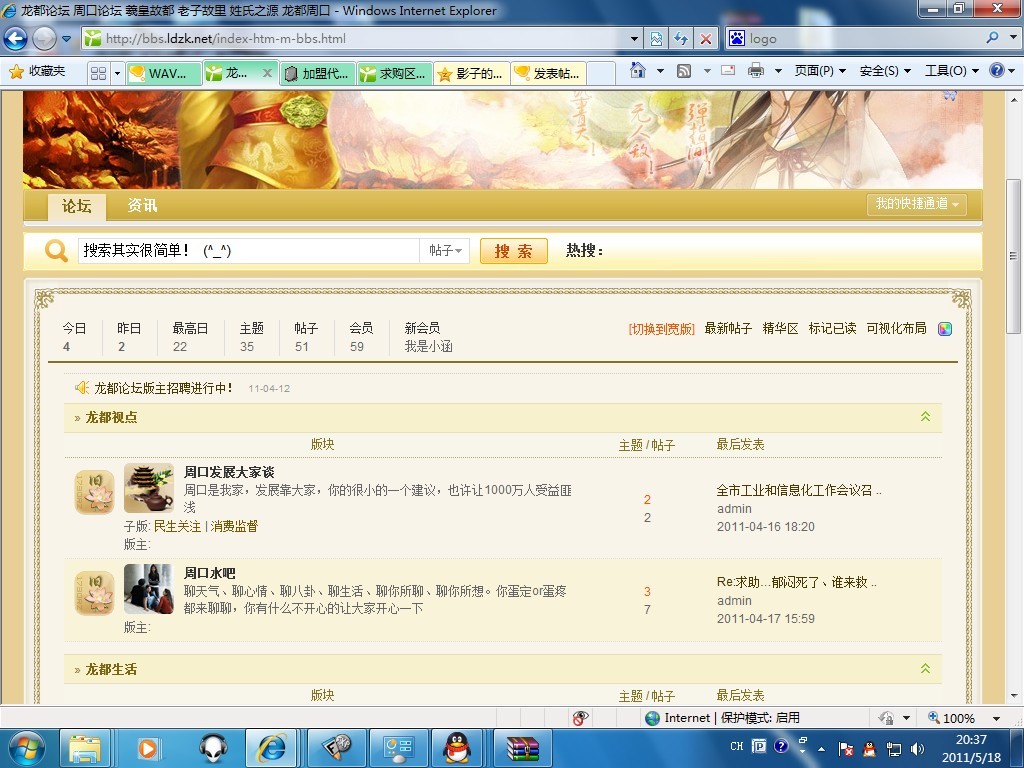Click the forum search text field
1024x768 pixels.
tap(248, 251)
